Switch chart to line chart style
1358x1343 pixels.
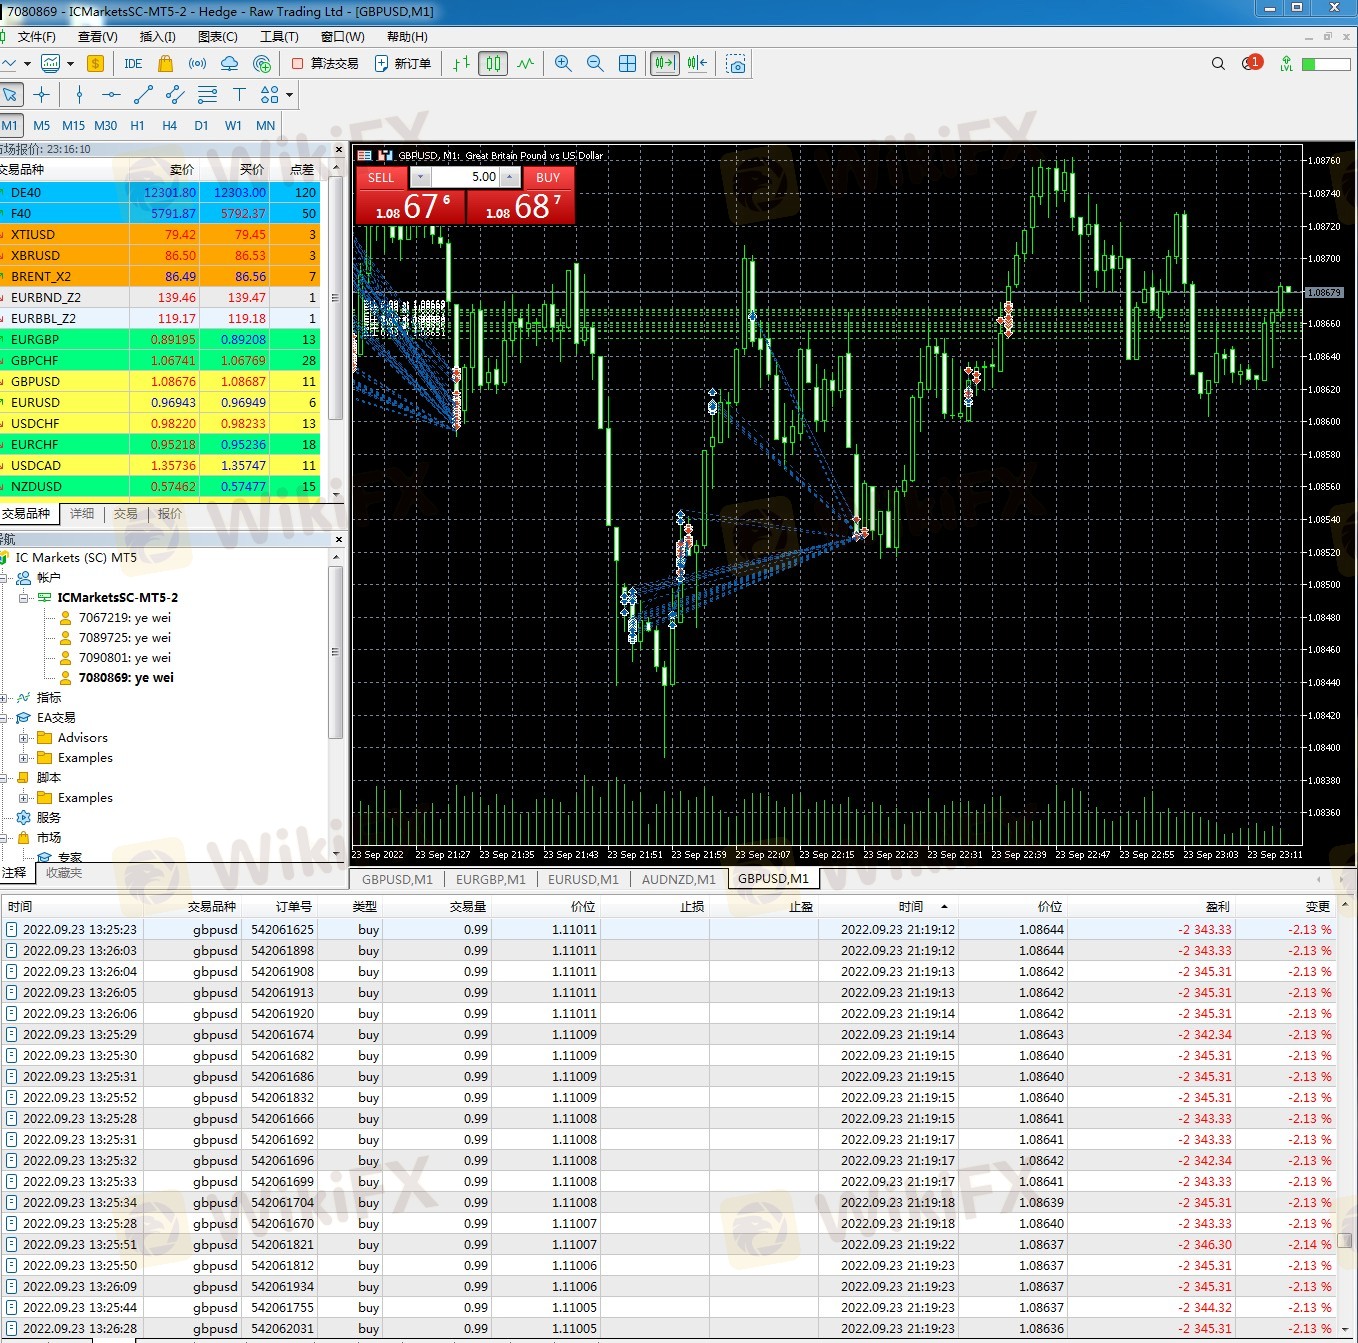[x=526, y=63]
